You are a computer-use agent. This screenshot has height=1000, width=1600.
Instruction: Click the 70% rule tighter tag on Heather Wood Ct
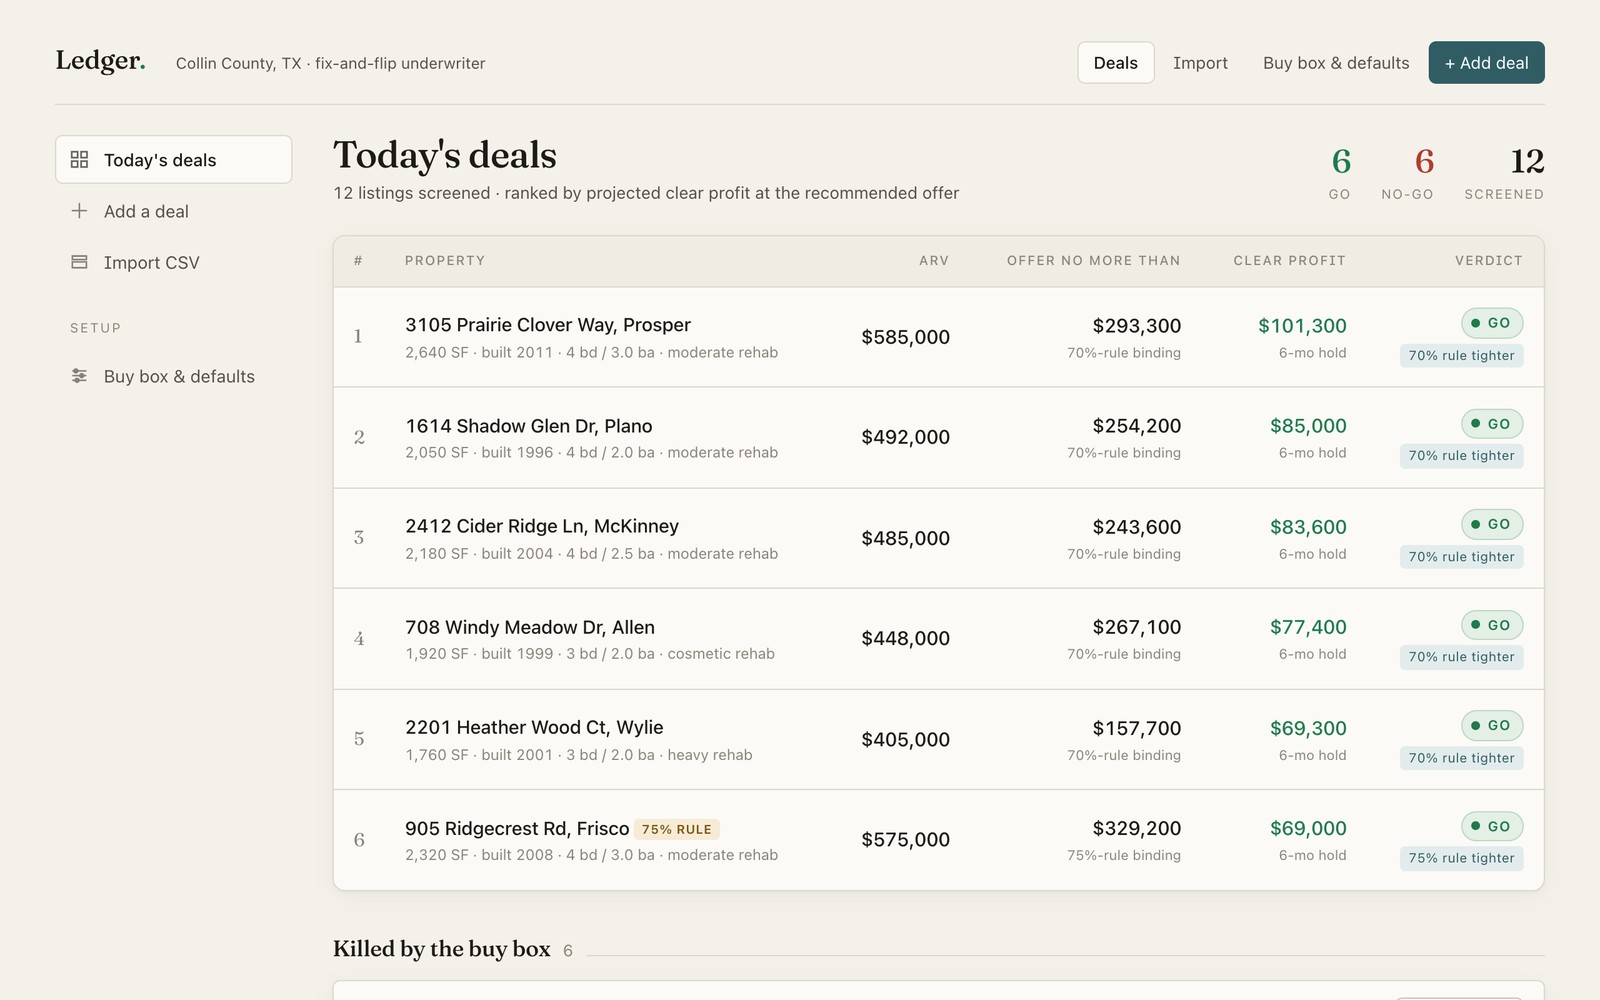click(x=1462, y=758)
